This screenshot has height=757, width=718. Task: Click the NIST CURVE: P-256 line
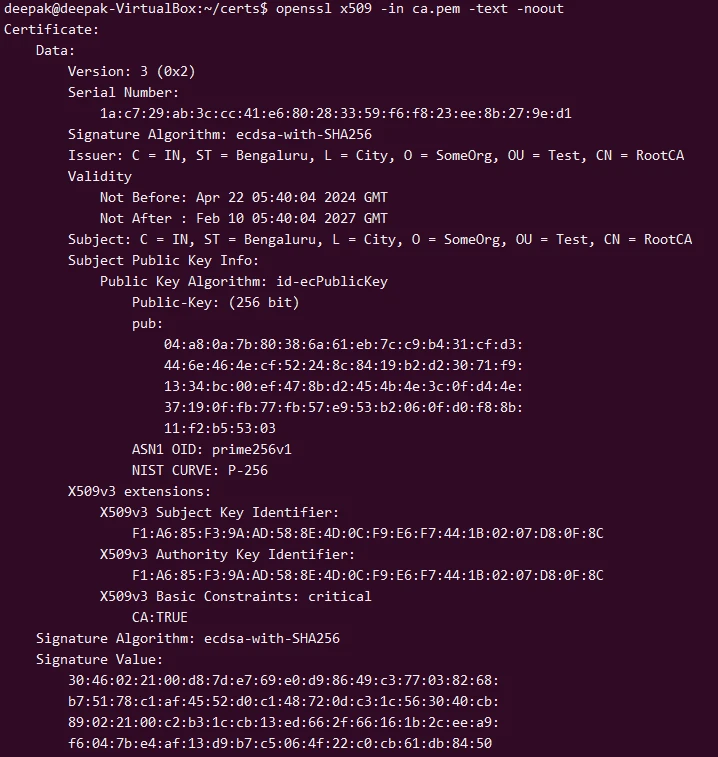pyautogui.click(x=199, y=470)
